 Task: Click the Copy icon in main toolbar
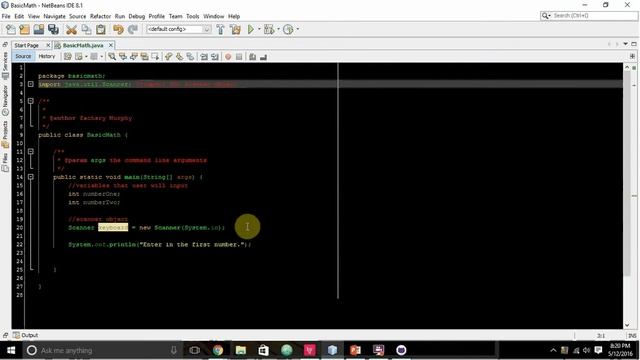86,29
